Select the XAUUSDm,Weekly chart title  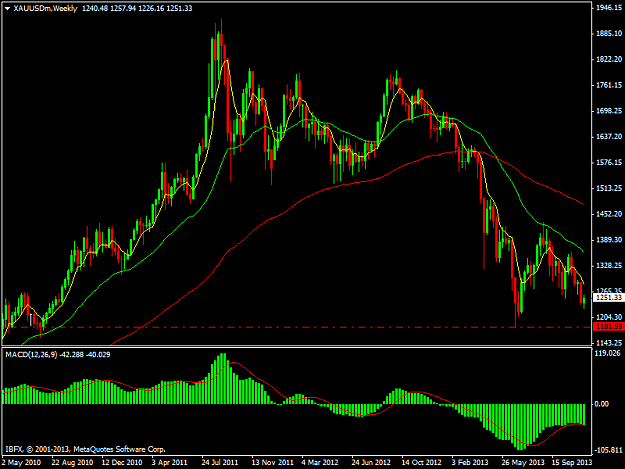(x=45, y=8)
